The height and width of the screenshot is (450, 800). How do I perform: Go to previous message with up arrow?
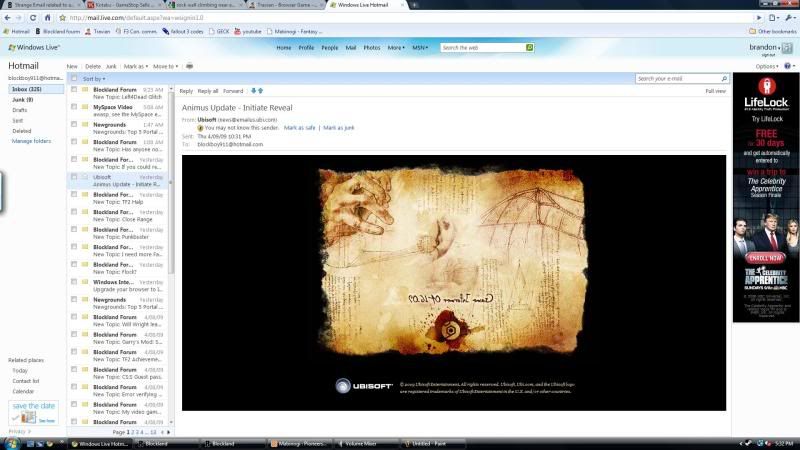[261, 91]
